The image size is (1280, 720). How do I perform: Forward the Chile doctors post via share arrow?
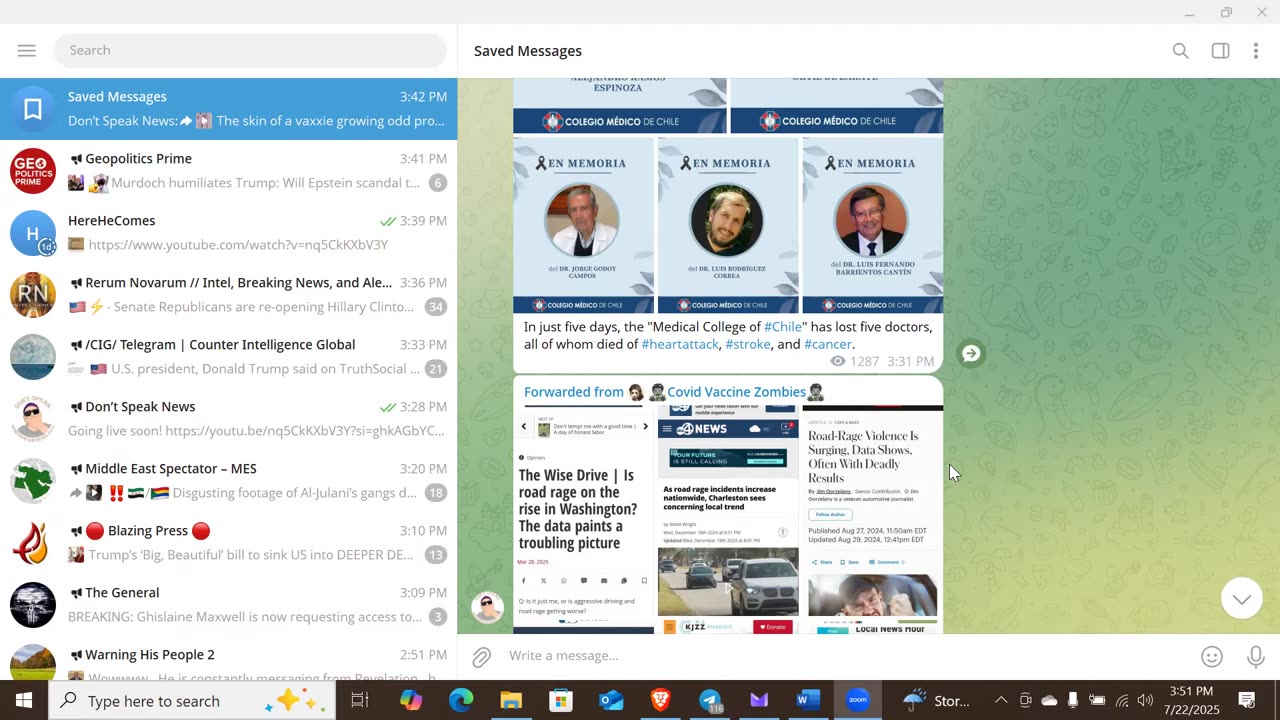click(x=970, y=353)
